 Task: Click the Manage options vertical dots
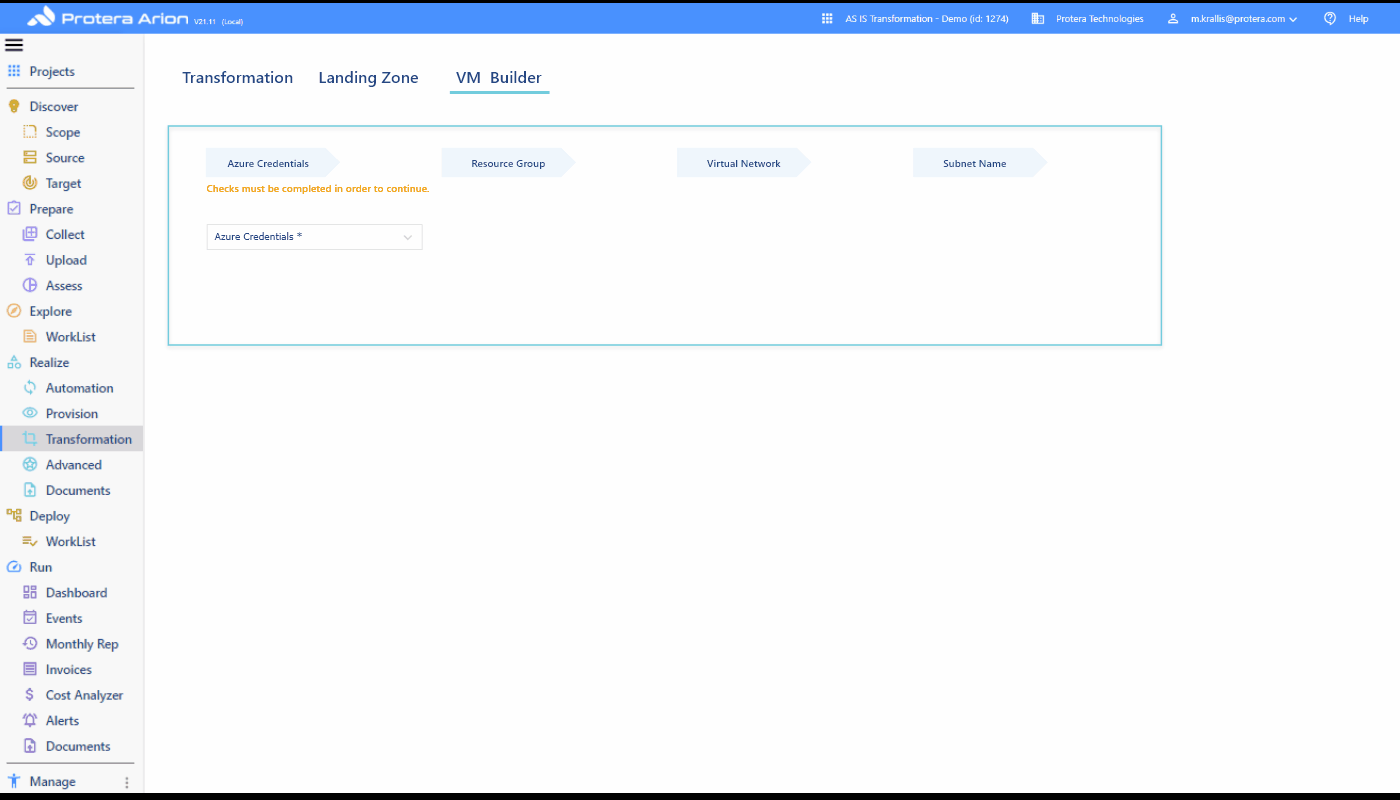tap(126, 782)
